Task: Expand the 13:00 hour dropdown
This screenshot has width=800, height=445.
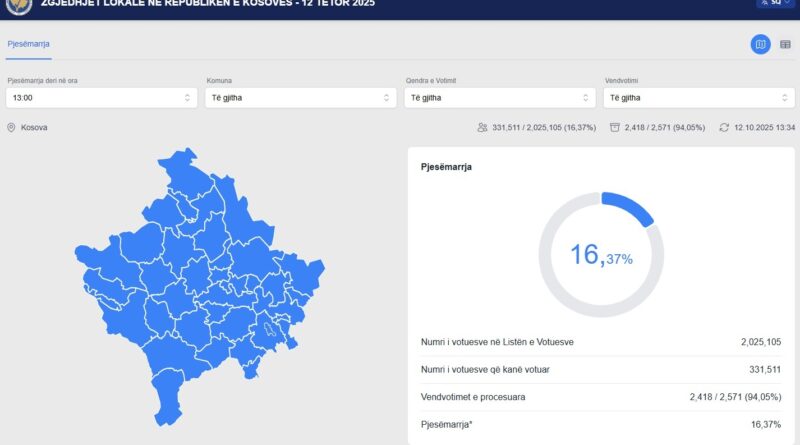Action: [x=100, y=98]
